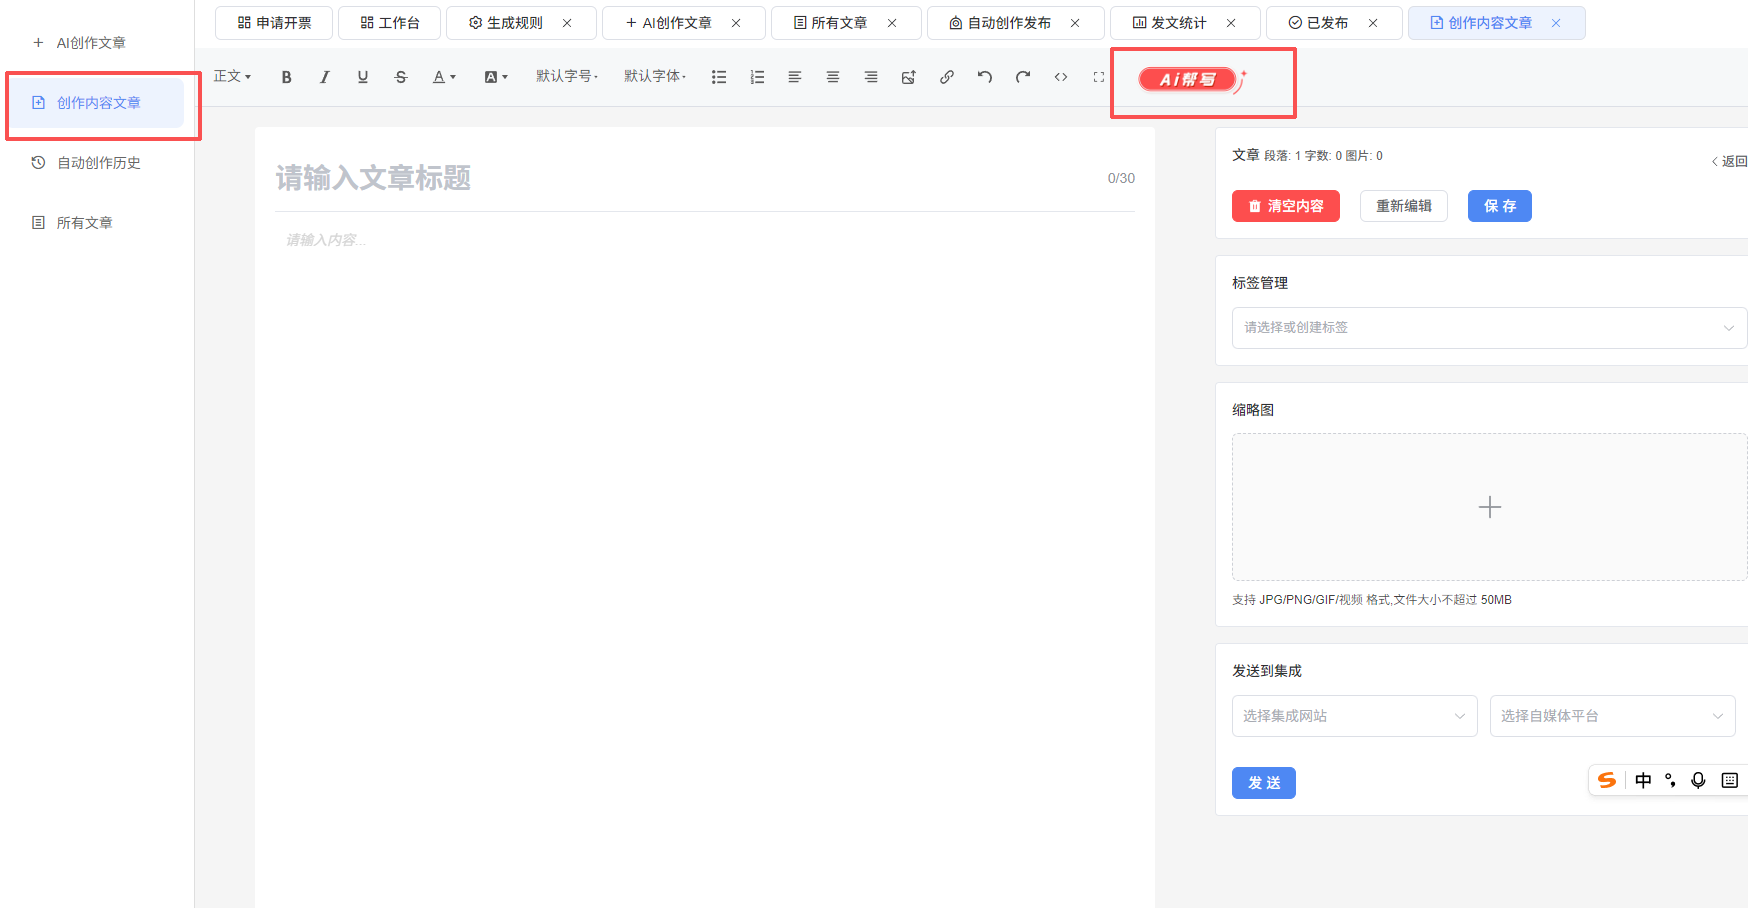Insert a bulleted list
Screen dimensions: 1748x908
point(719,77)
